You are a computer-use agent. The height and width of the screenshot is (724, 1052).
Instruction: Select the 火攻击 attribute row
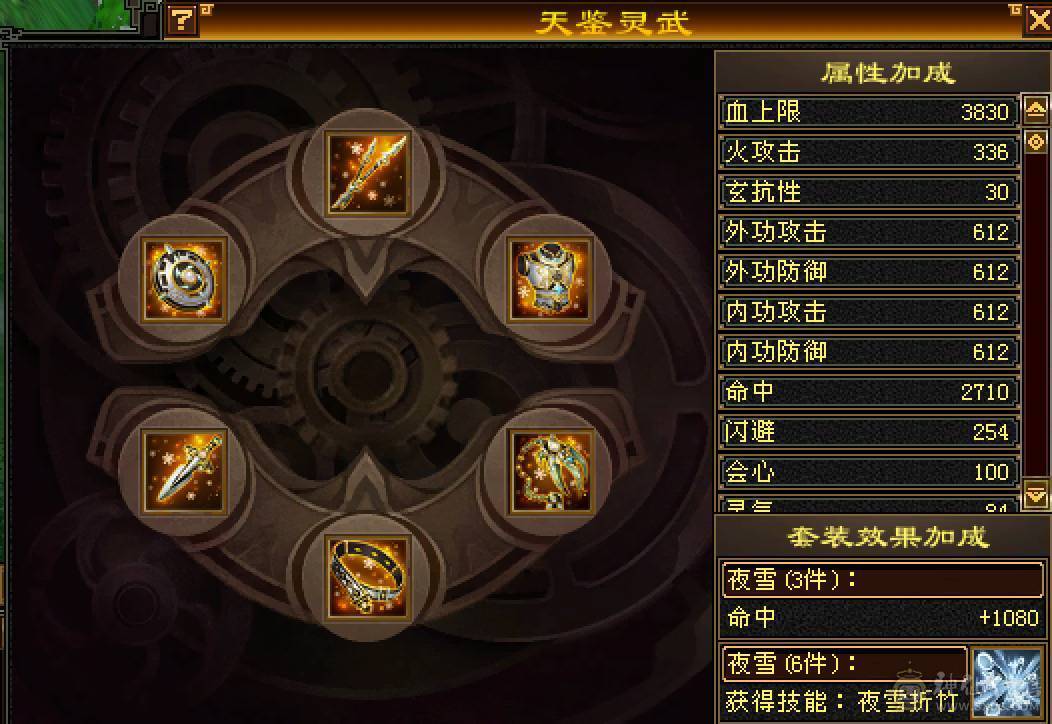pos(869,152)
